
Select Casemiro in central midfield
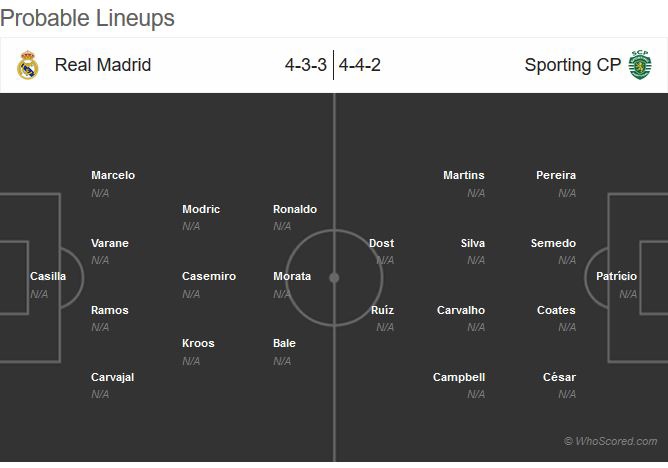point(209,276)
